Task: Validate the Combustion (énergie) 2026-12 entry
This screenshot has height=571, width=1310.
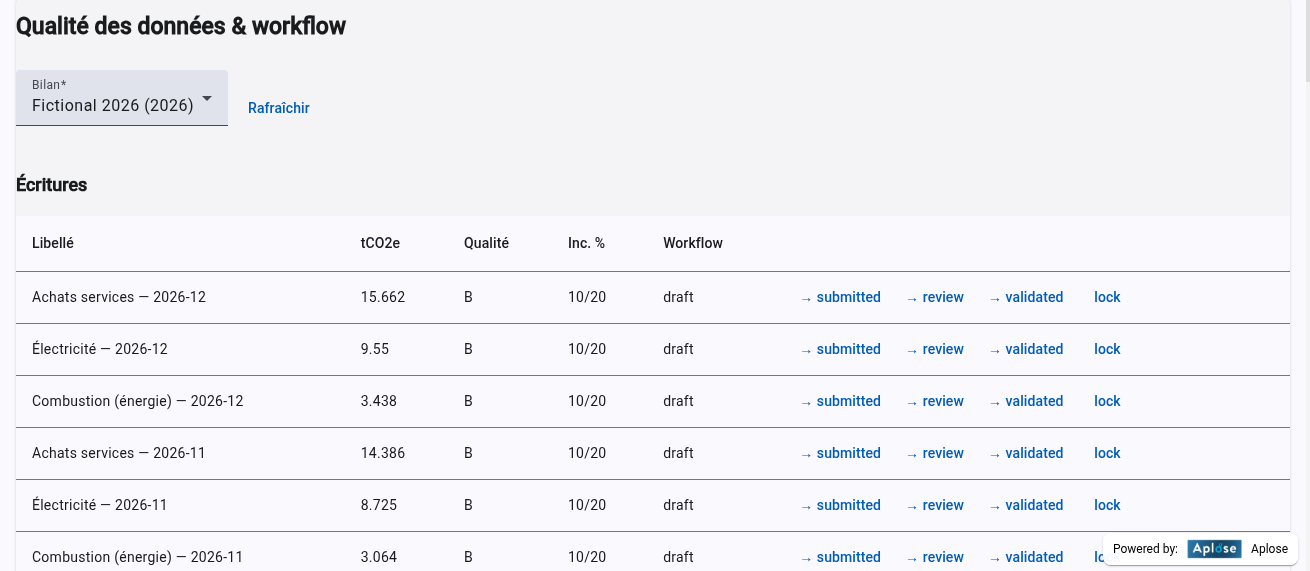Action: pos(1026,401)
